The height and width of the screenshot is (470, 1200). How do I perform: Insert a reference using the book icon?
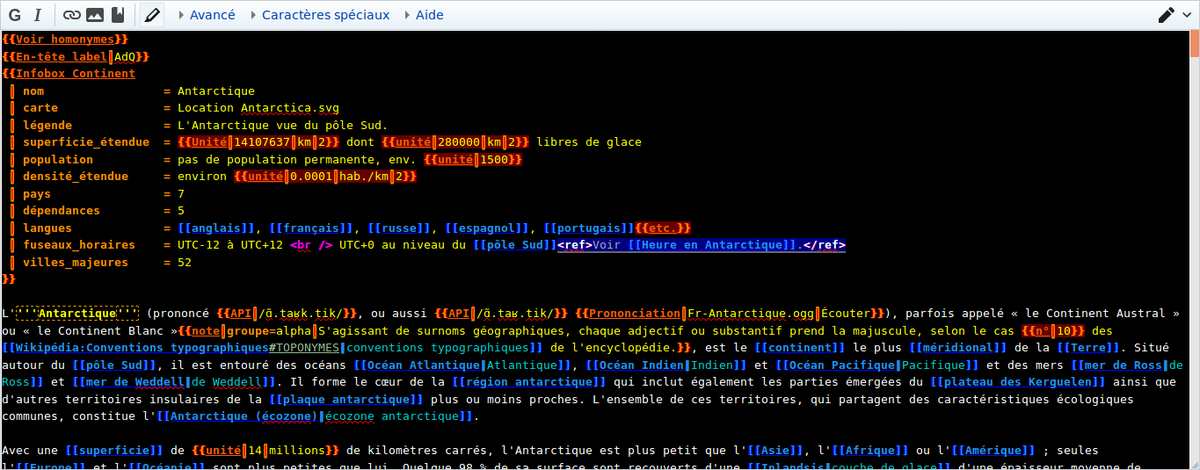tap(117, 15)
